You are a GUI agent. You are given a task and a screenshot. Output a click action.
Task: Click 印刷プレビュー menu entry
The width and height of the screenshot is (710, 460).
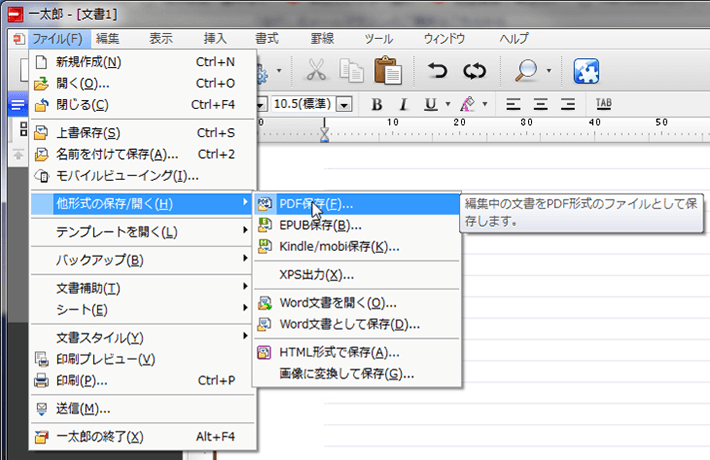tap(105, 358)
